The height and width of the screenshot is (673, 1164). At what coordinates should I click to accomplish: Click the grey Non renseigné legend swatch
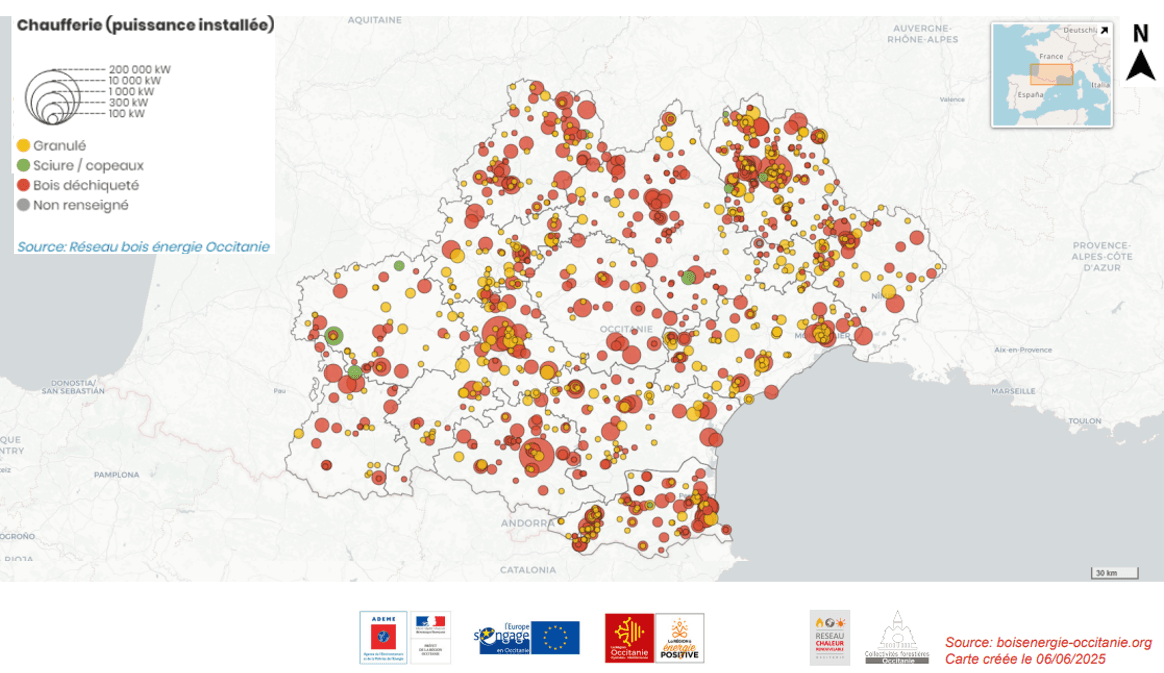point(23,205)
